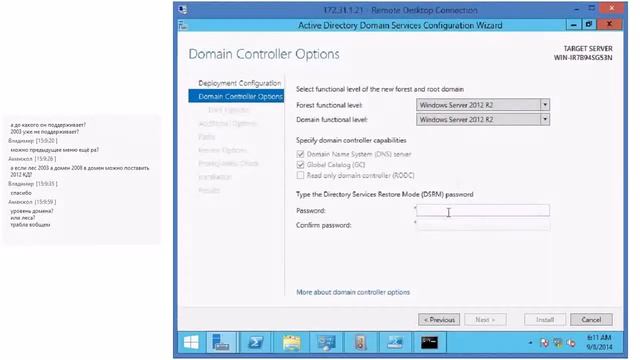Click the taskbar icon right of File Explorer
The image size is (640, 360).
(326, 342)
